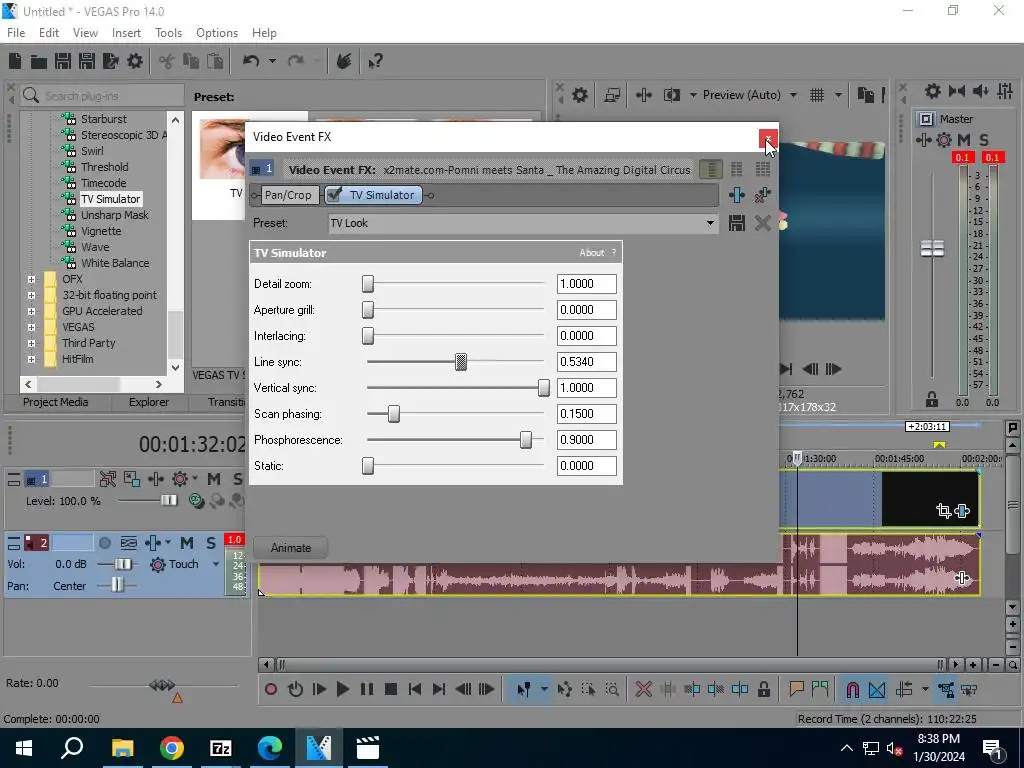
Task: Click the Phosphorescence slider handle
Action: (526, 440)
